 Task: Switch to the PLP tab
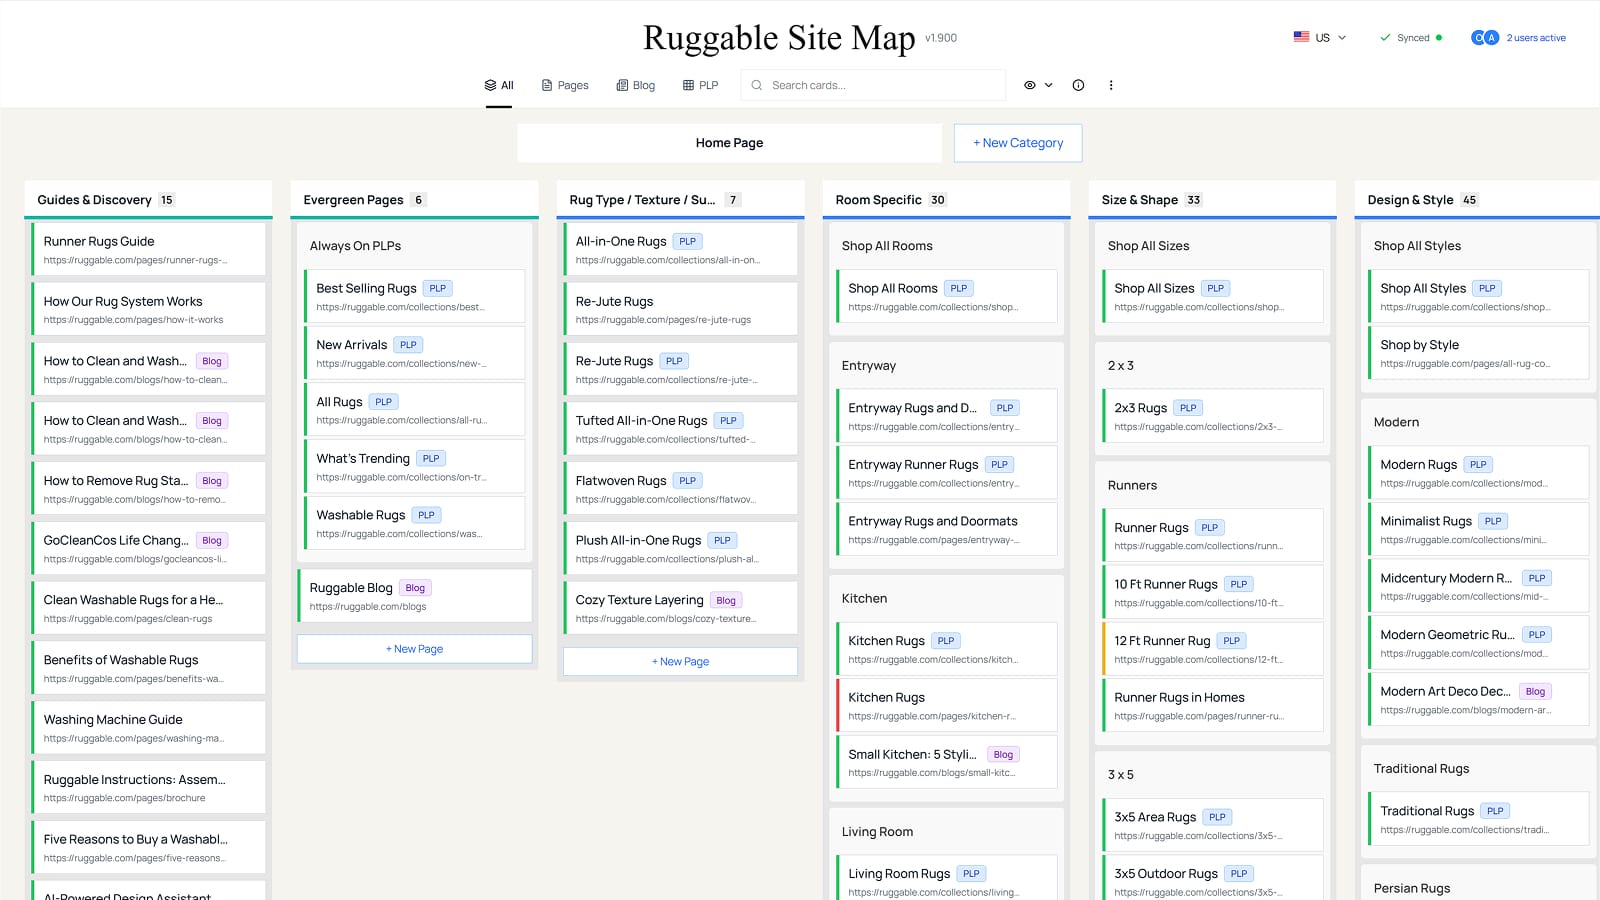click(700, 85)
